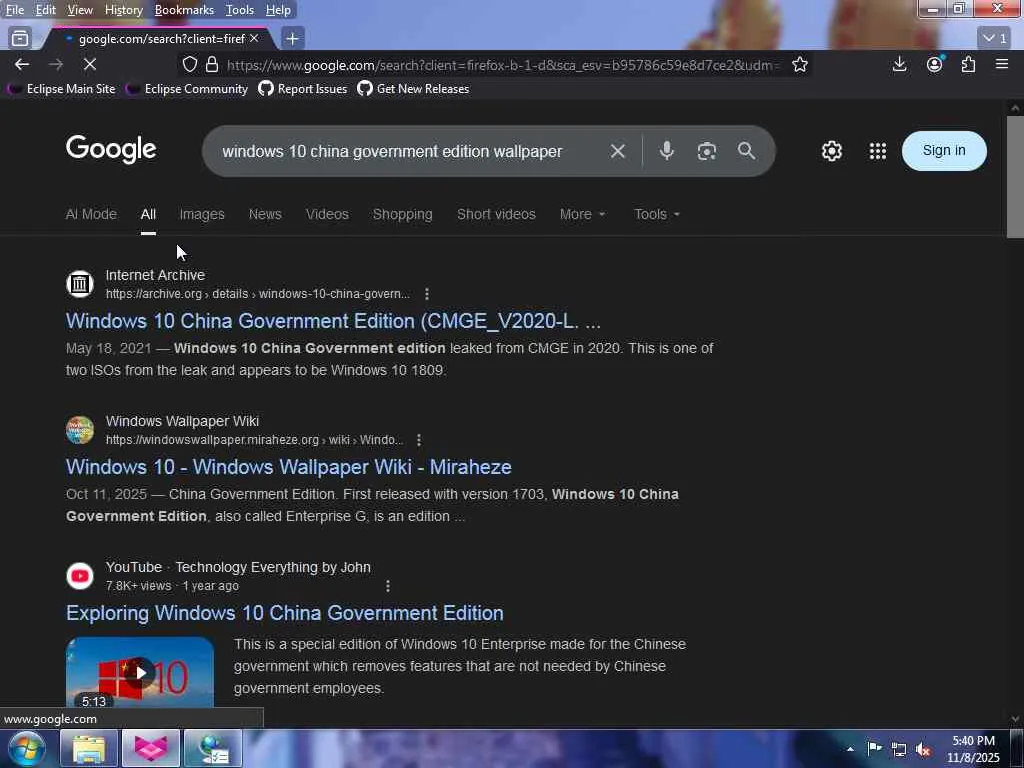Click the pink fox taskbar app
The image size is (1024, 768).
tap(151, 748)
